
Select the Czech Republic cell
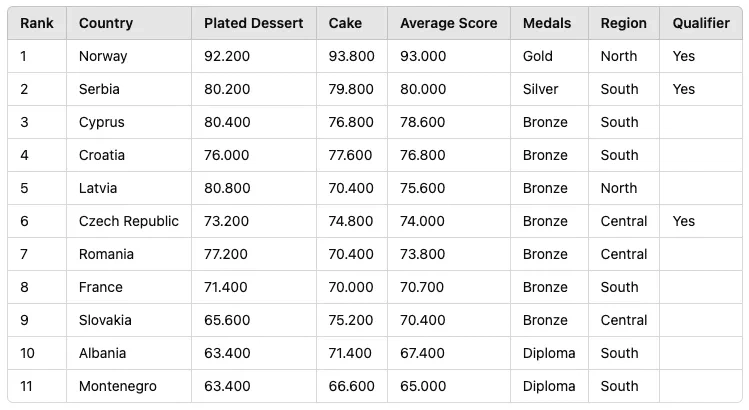click(128, 221)
